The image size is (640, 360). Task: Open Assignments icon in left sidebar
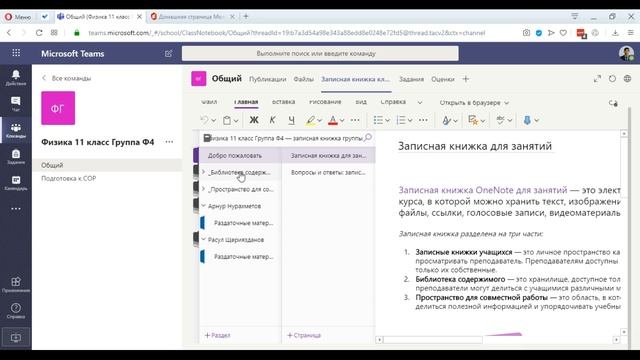(16, 157)
